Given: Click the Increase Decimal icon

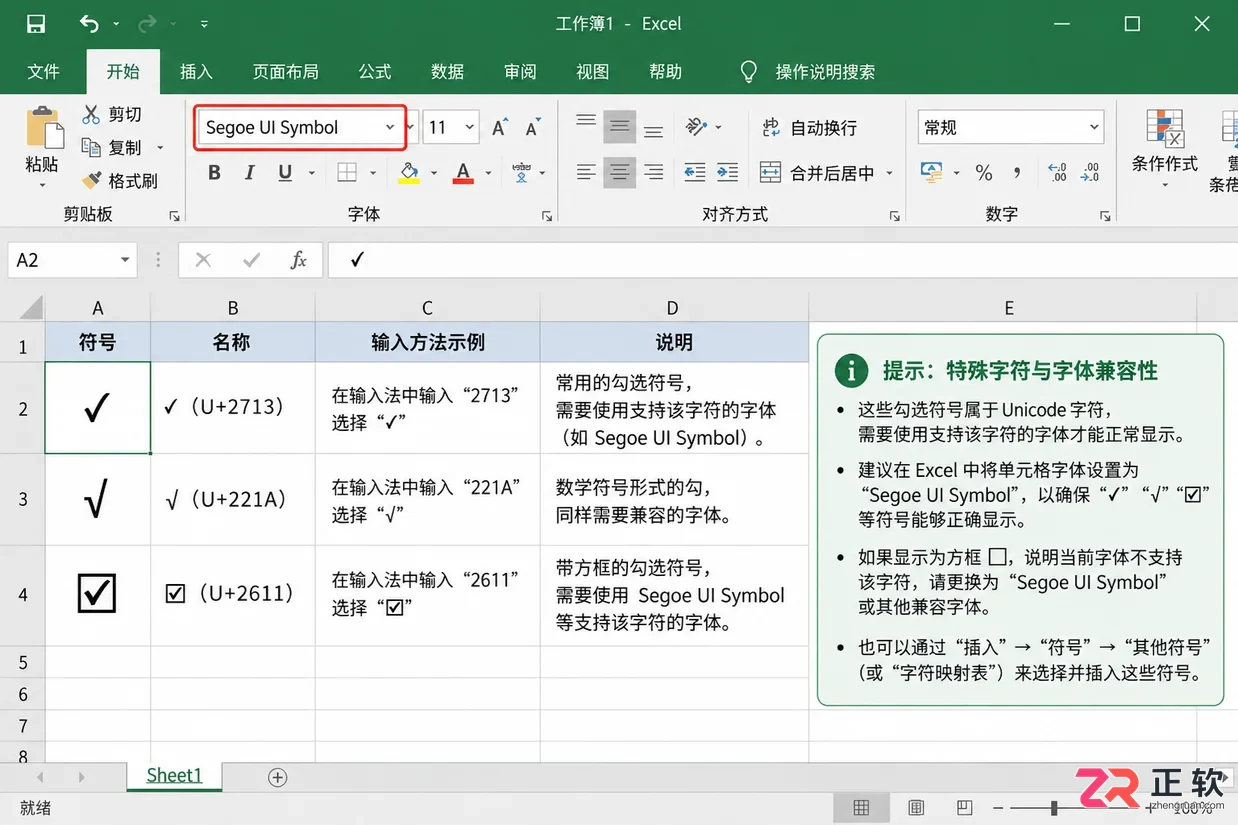Looking at the screenshot, I should (1058, 173).
